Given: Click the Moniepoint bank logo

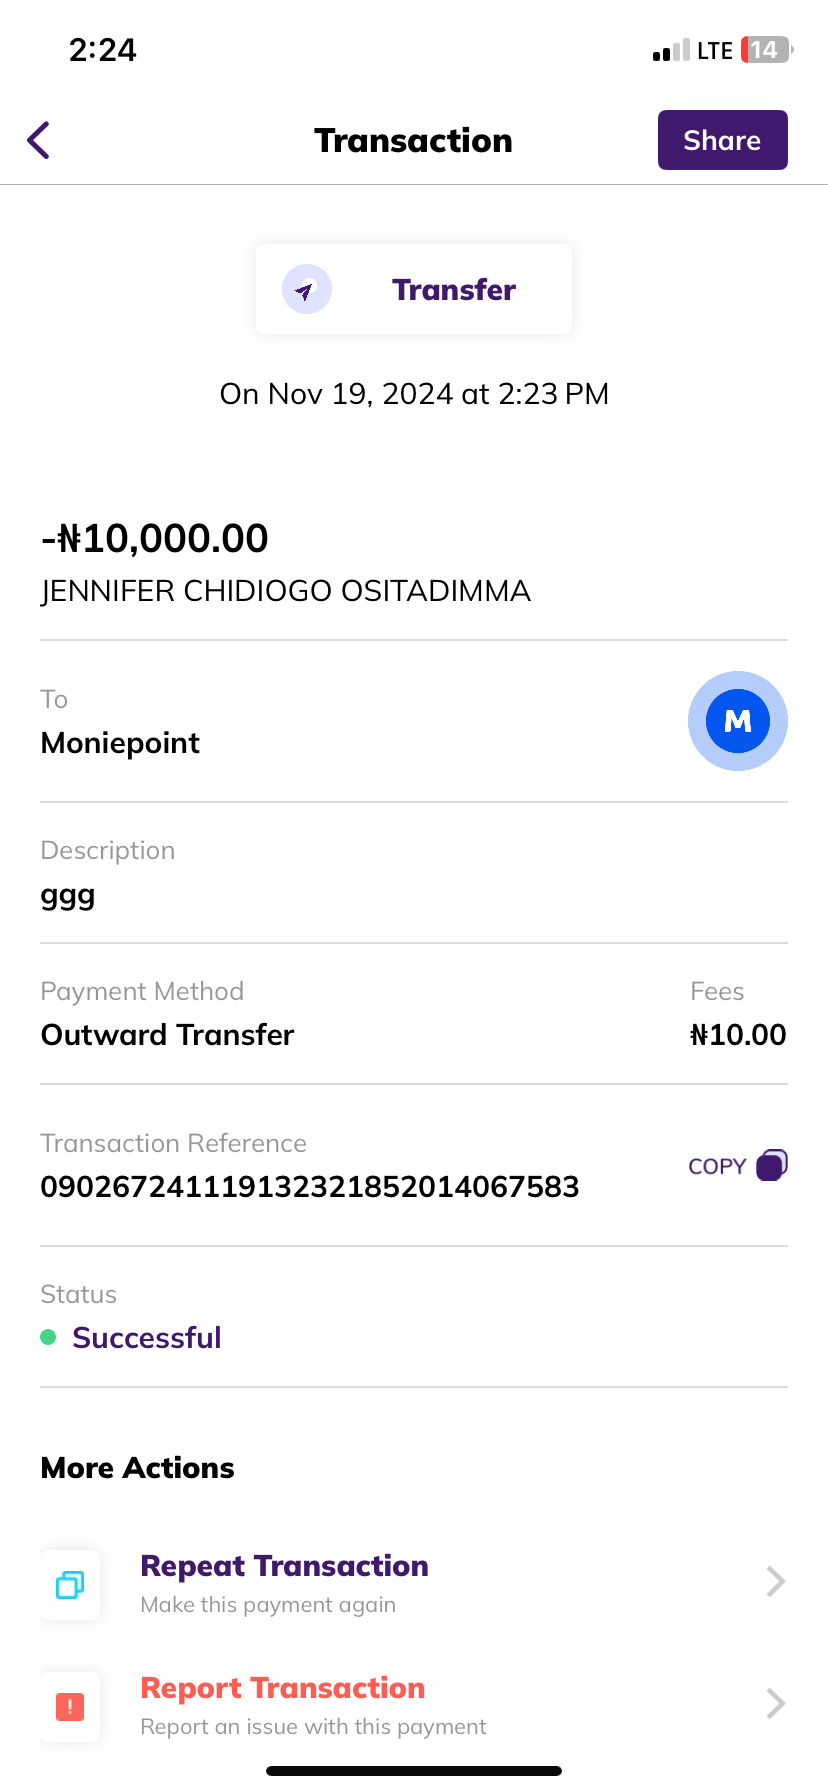Looking at the screenshot, I should click(x=737, y=721).
